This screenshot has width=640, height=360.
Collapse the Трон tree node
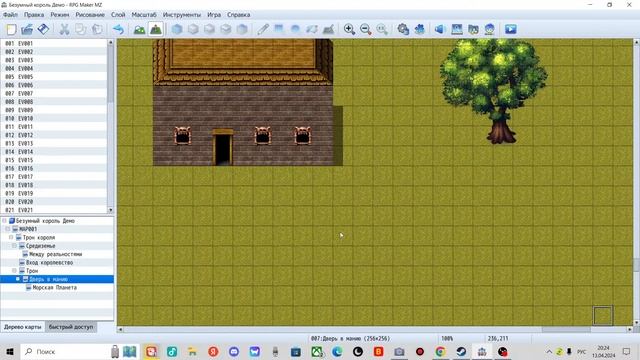tap(14, 271)
